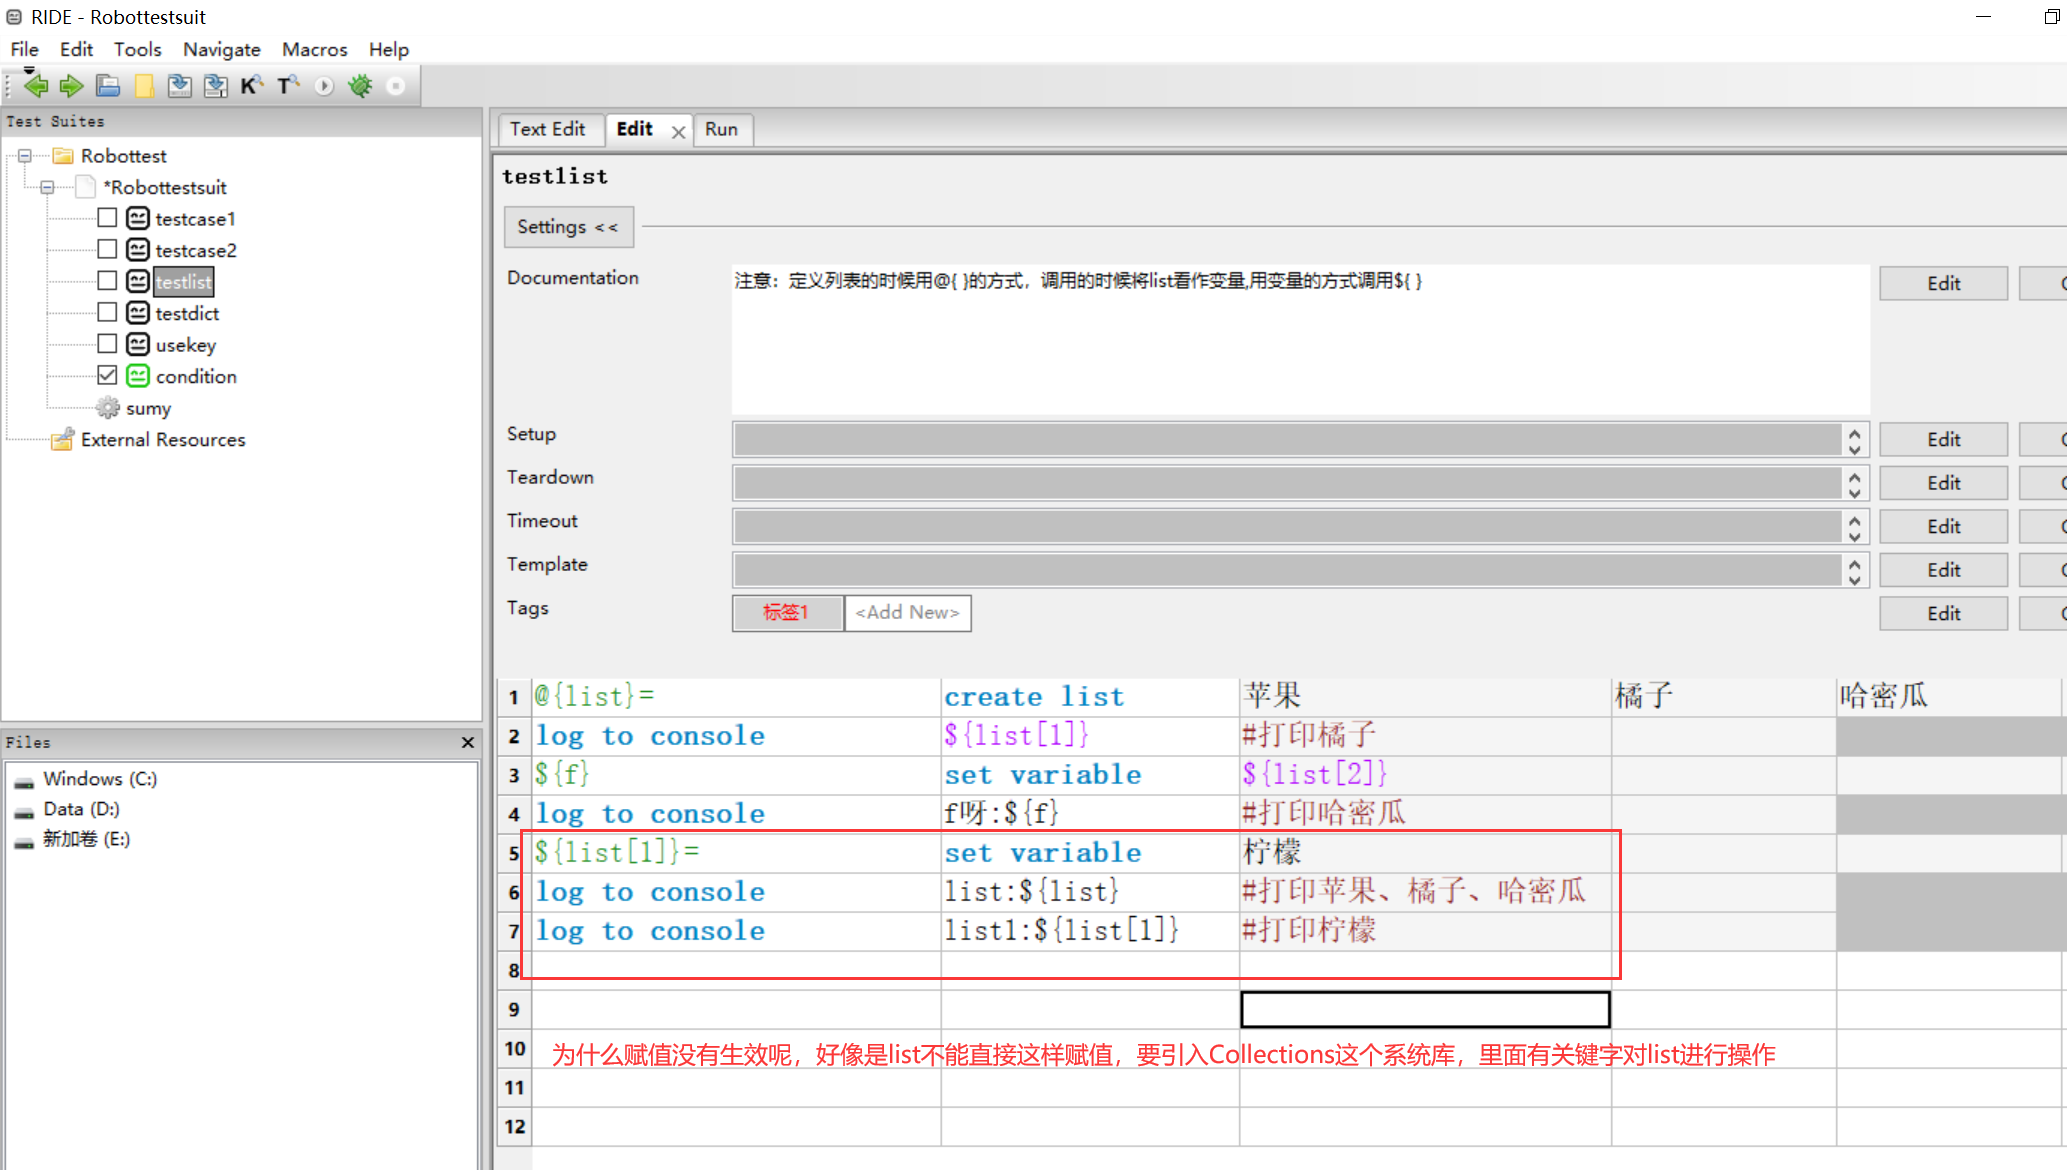The width and height of the screenshot is (2067, 1170).
Task: Click the <Add New> tag button
Action: click(x=907, y=612)
